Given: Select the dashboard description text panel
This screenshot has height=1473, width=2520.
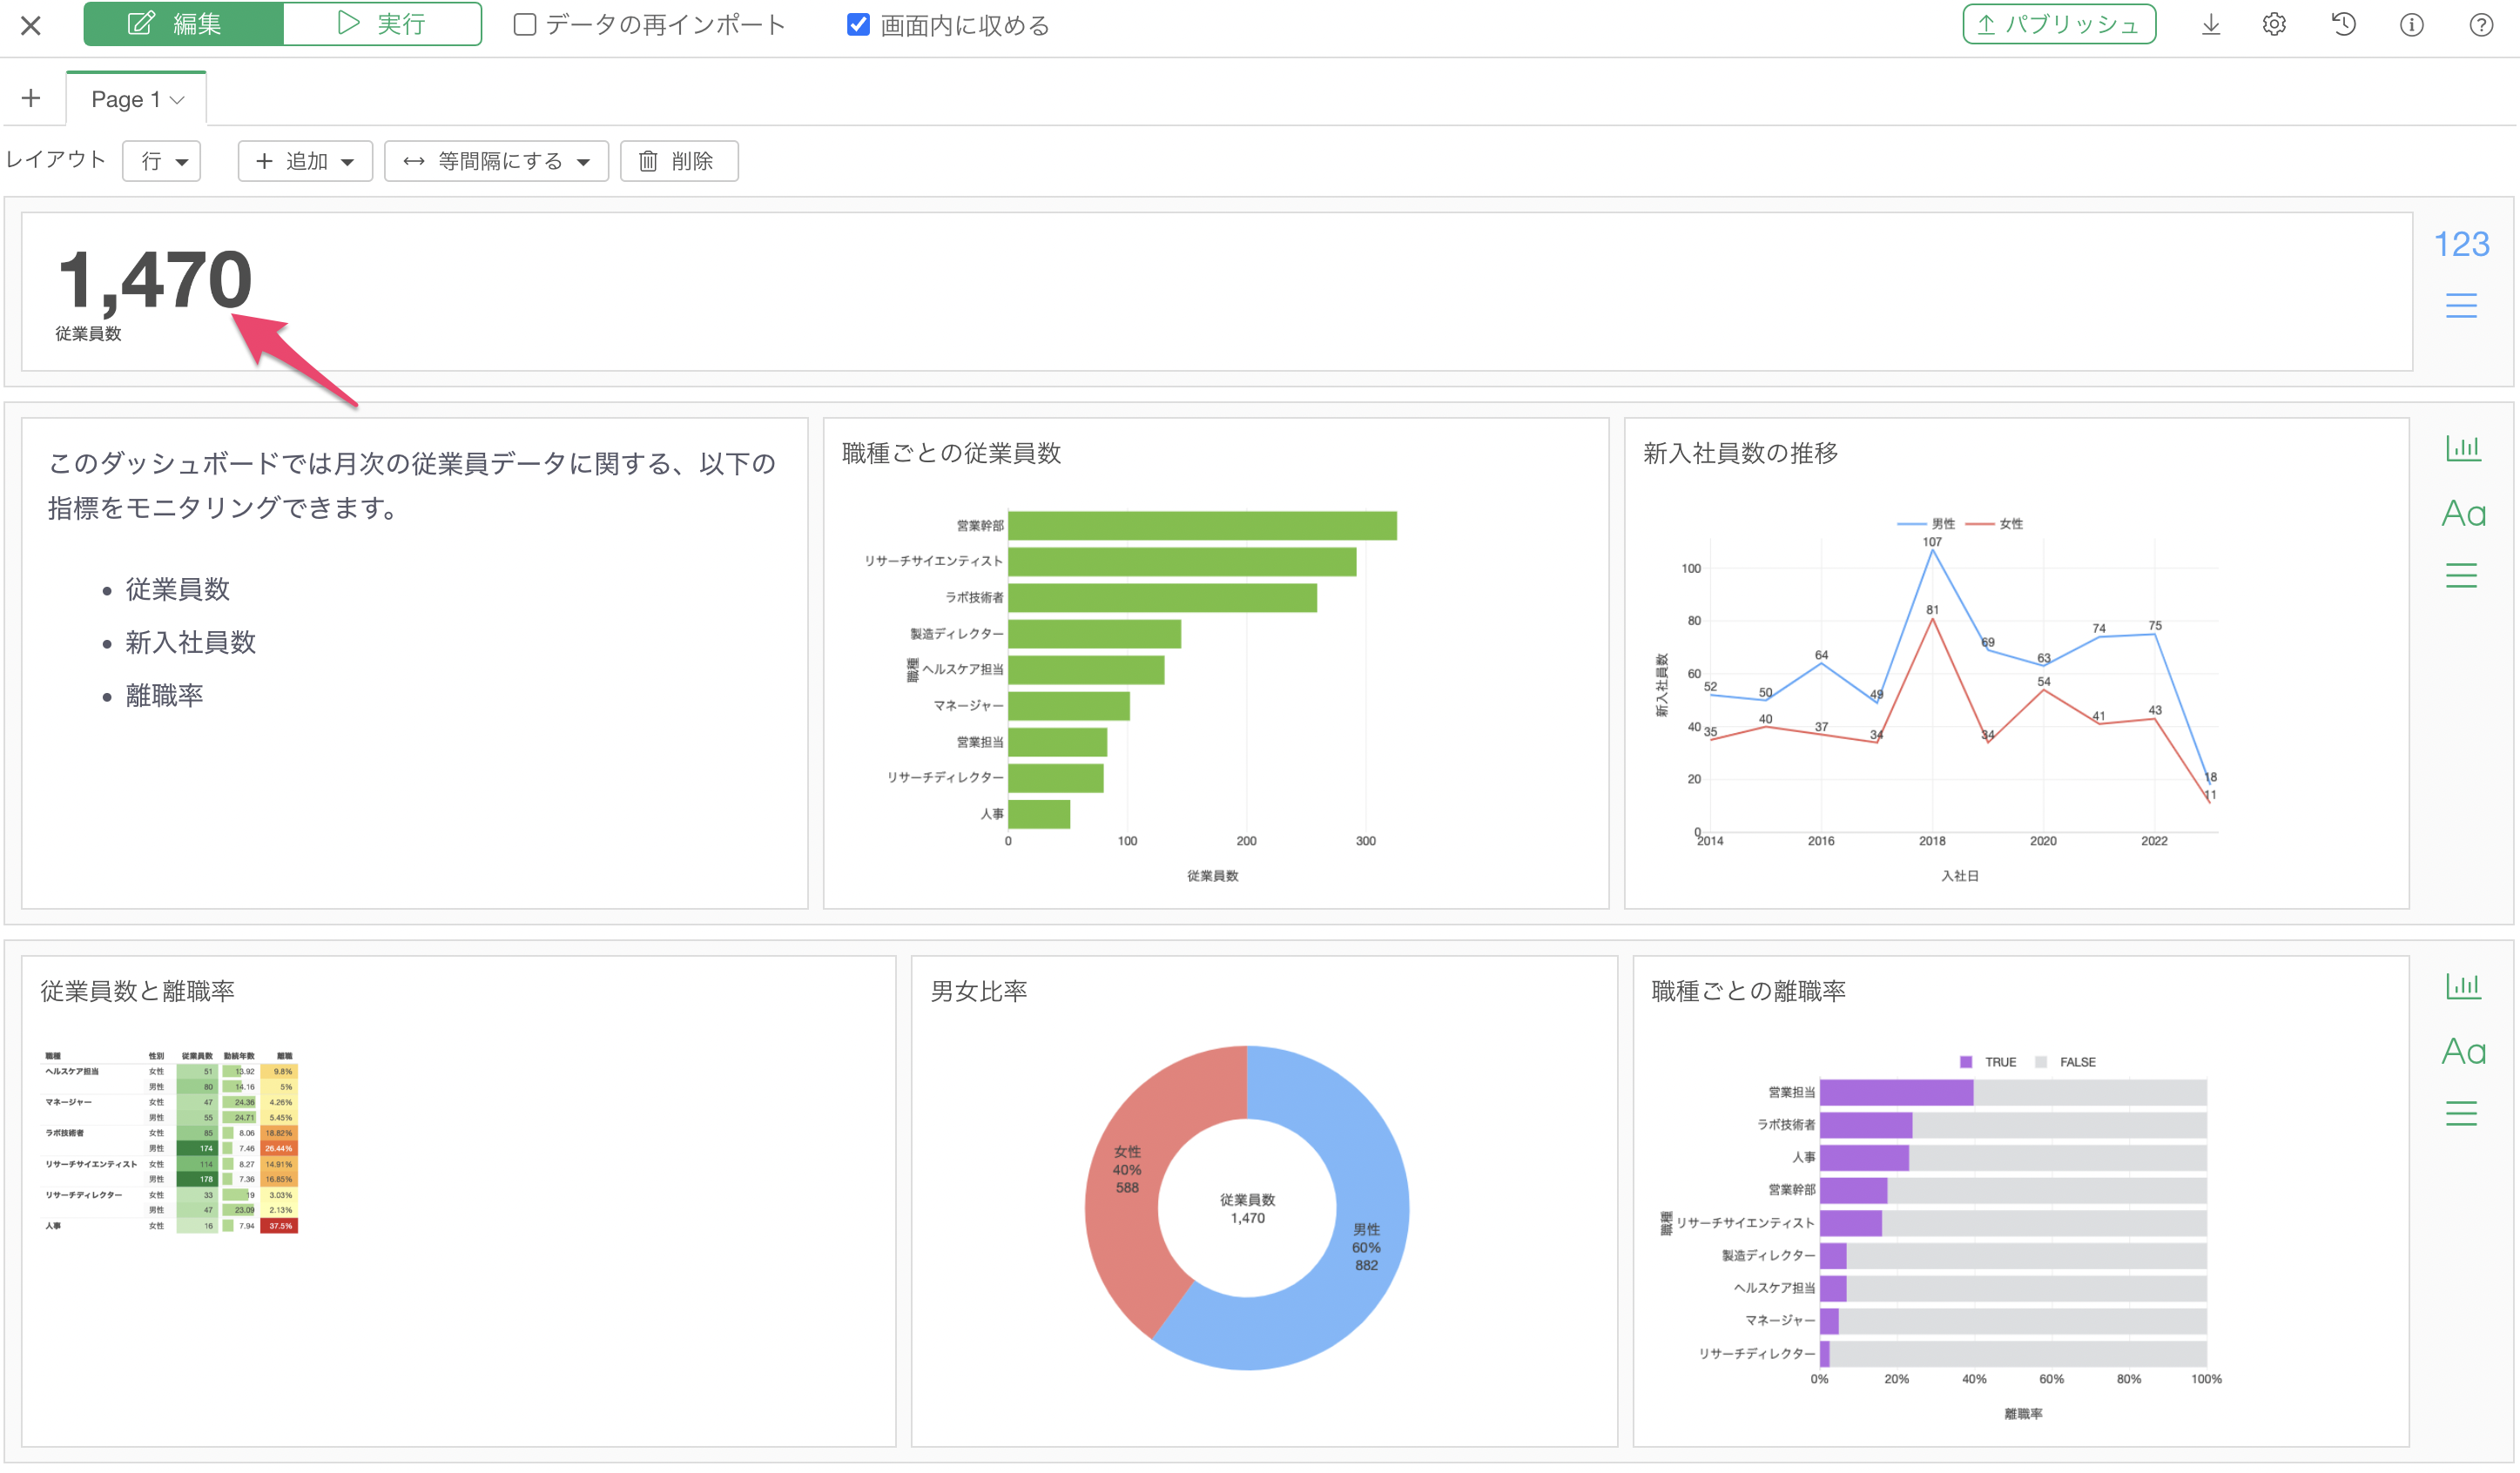Looking at the screenshot, I should pyautogui.click(x=415, y=663).
